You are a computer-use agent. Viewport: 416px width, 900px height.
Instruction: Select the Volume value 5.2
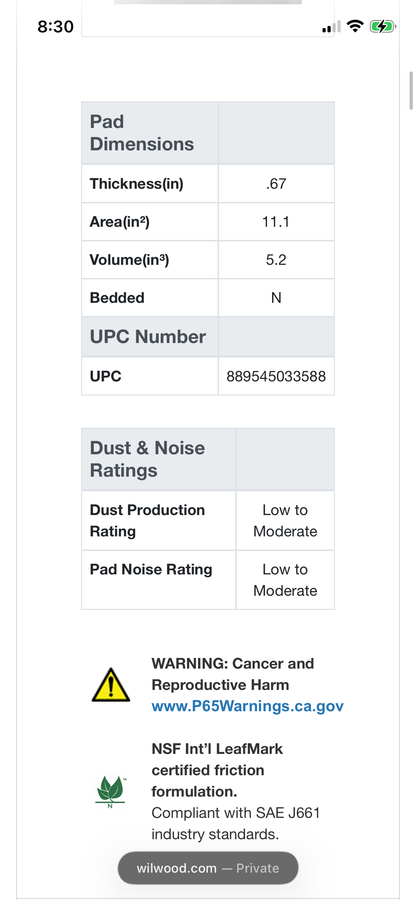coord(276,260)
